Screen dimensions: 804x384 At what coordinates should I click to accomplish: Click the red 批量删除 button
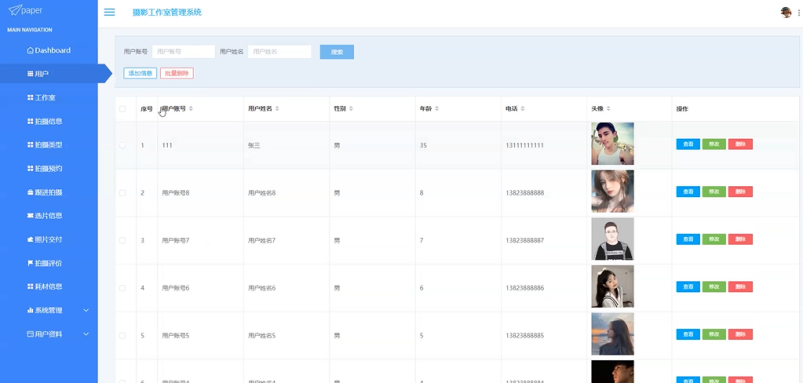pos(177,73)
